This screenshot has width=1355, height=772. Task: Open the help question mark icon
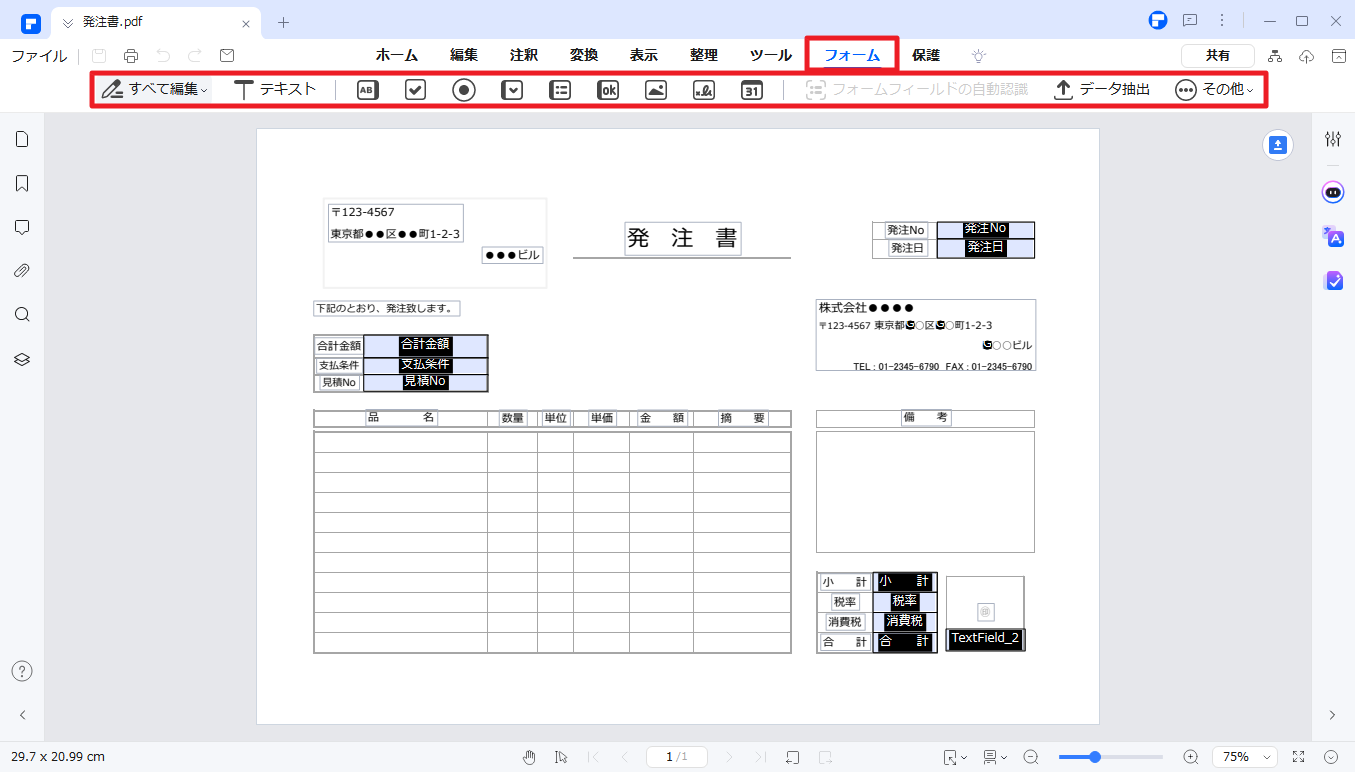(22, 671)
